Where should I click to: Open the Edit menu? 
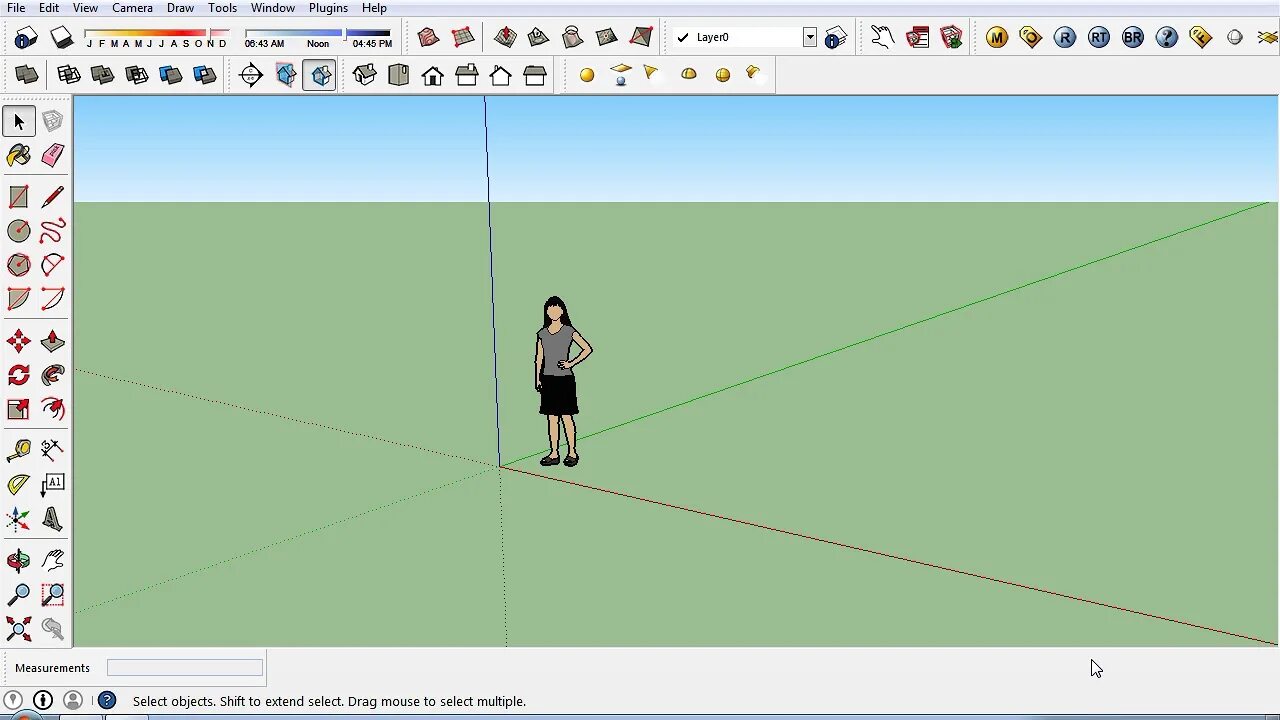click(x=49, y=8)
